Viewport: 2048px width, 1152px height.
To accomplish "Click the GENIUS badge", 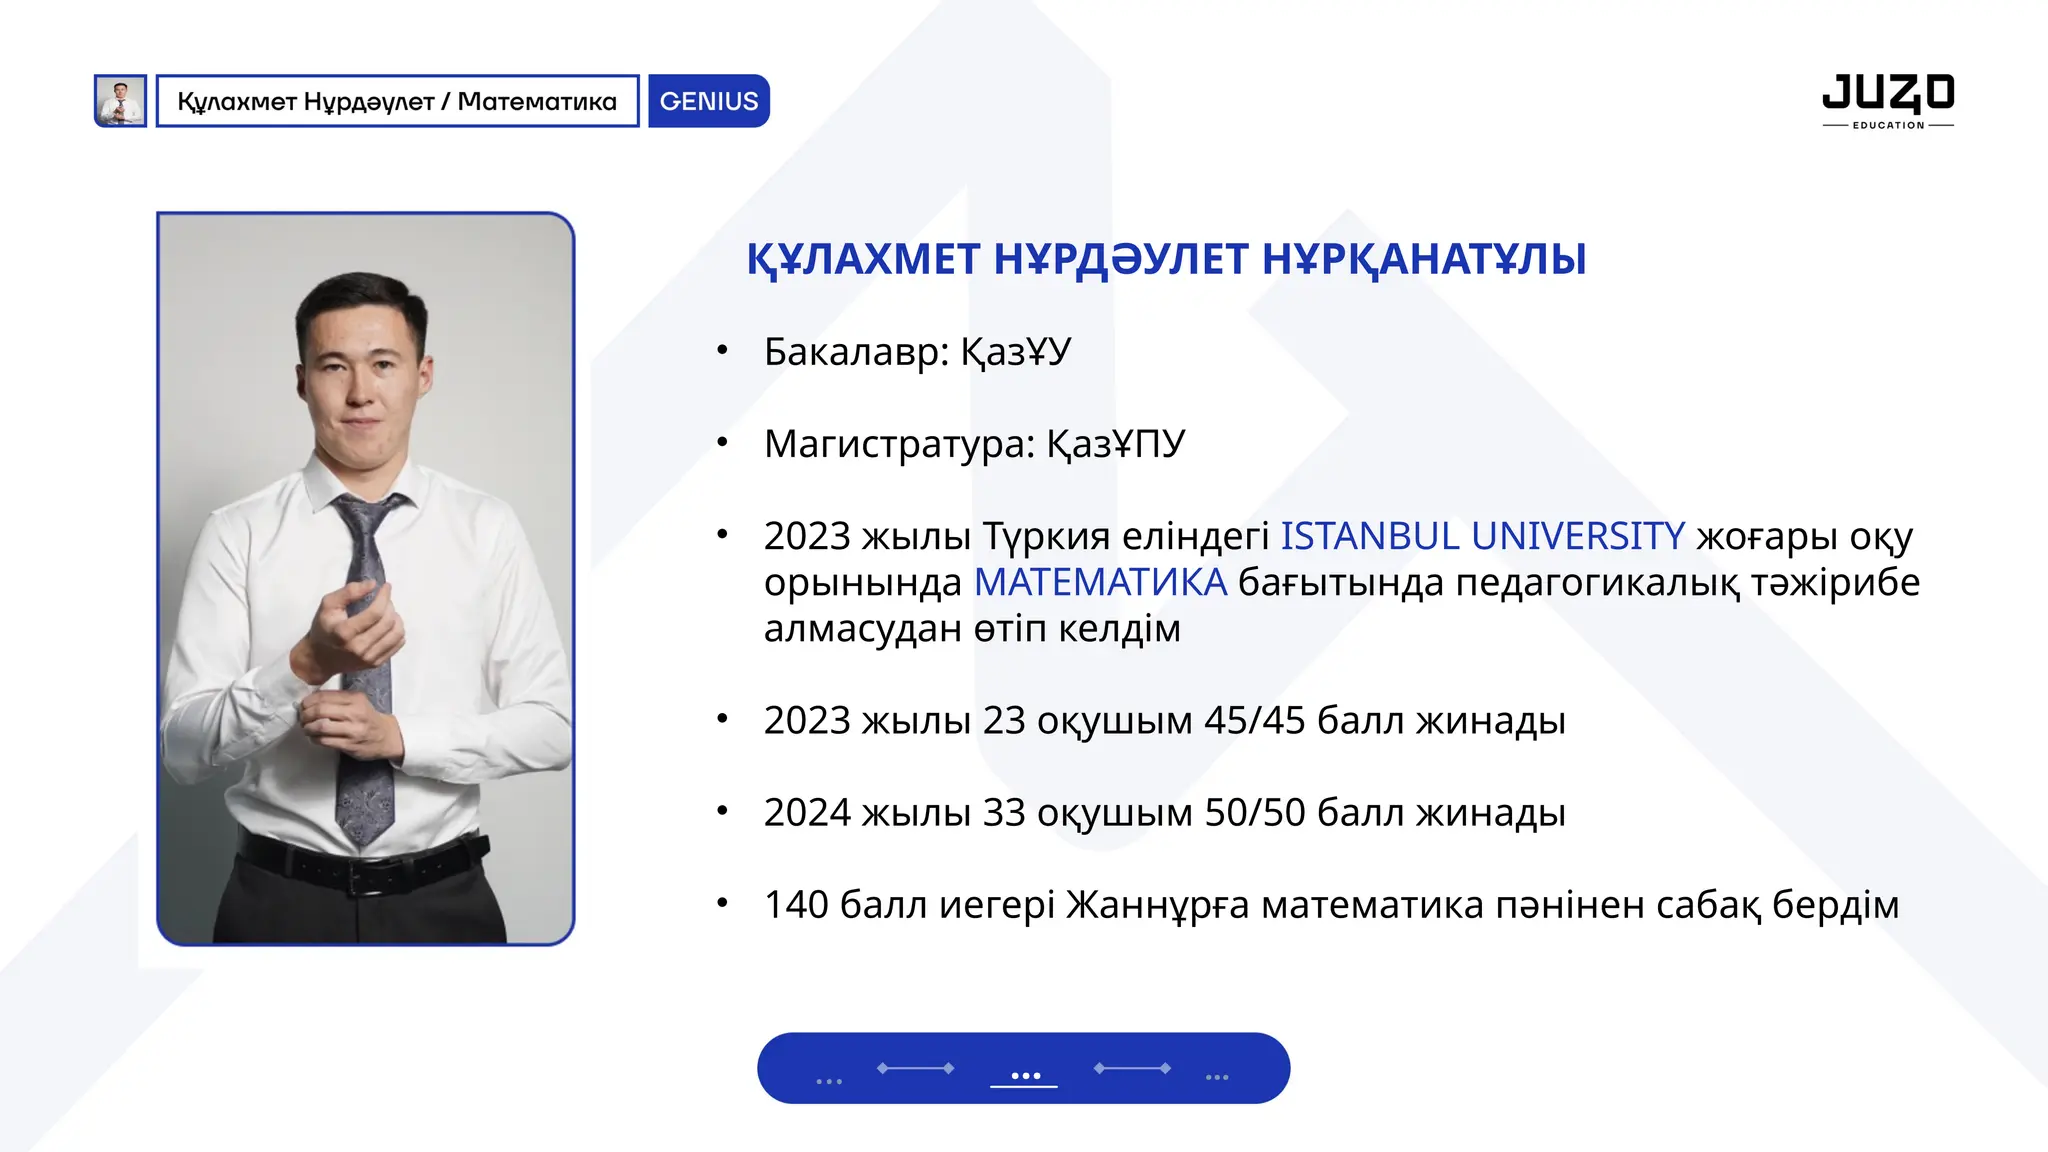I will [708, 101].
